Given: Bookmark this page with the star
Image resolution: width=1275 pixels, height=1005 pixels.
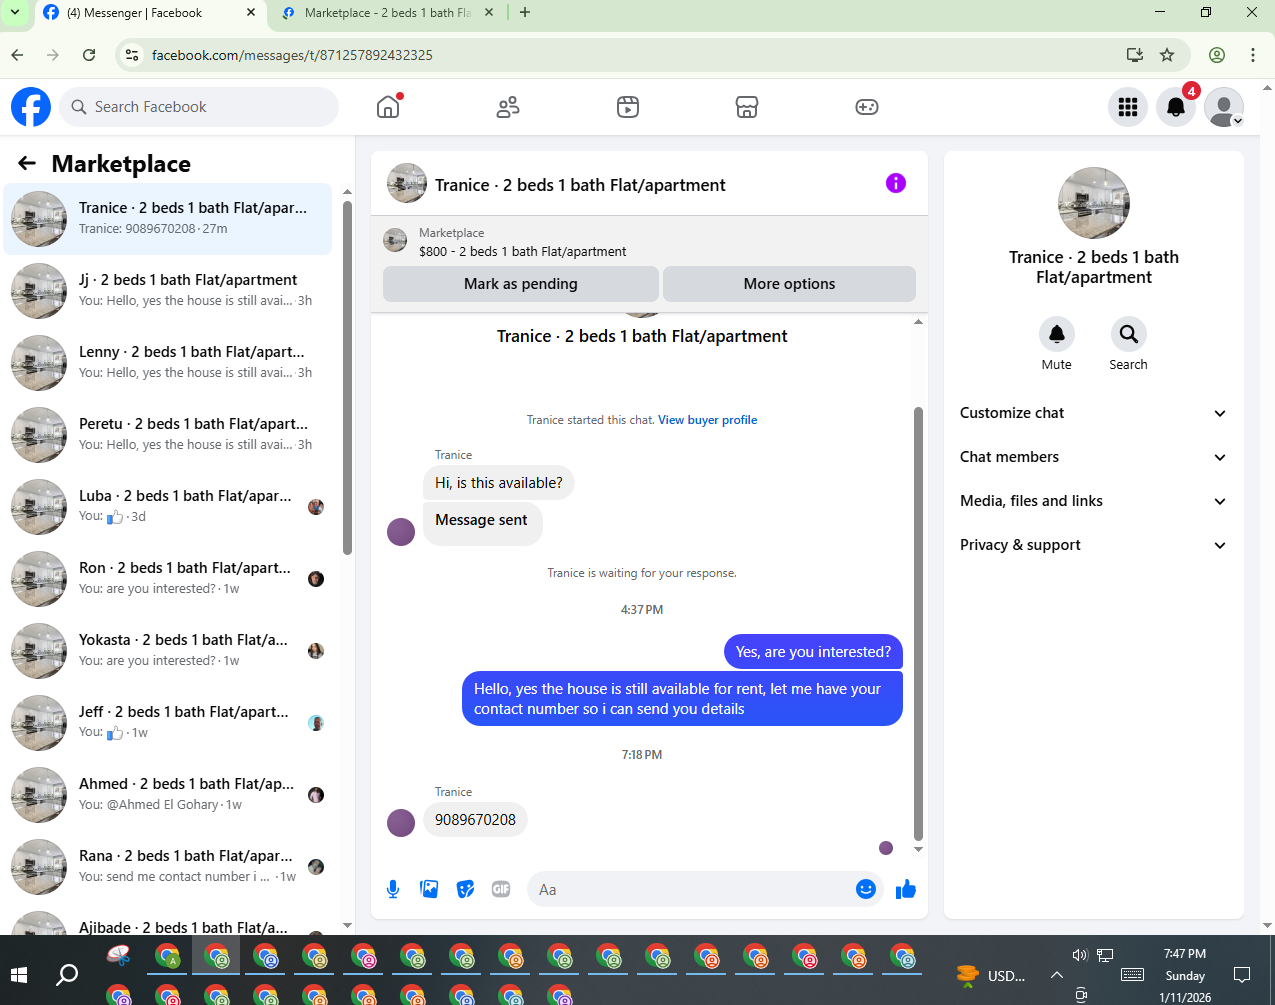Looking at the screenshot, I should pyautogui.click(x=1167, y=55).
